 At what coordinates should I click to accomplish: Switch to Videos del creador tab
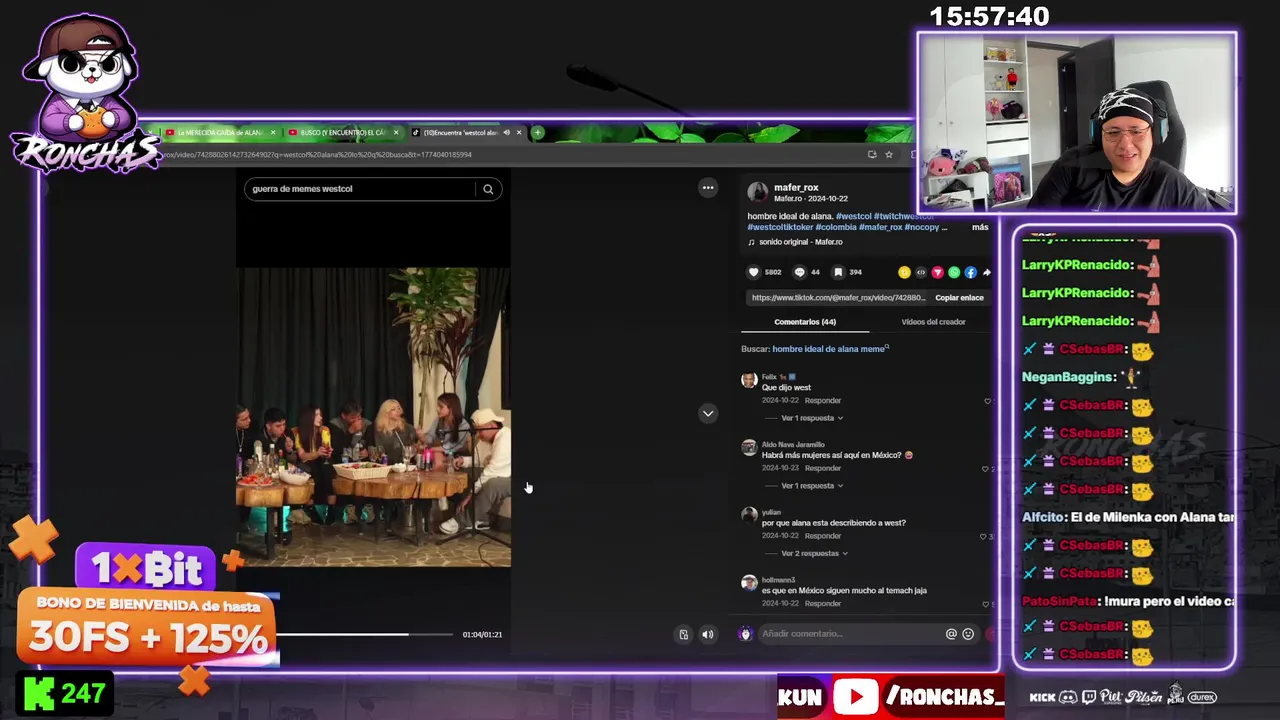coord(933,322)
